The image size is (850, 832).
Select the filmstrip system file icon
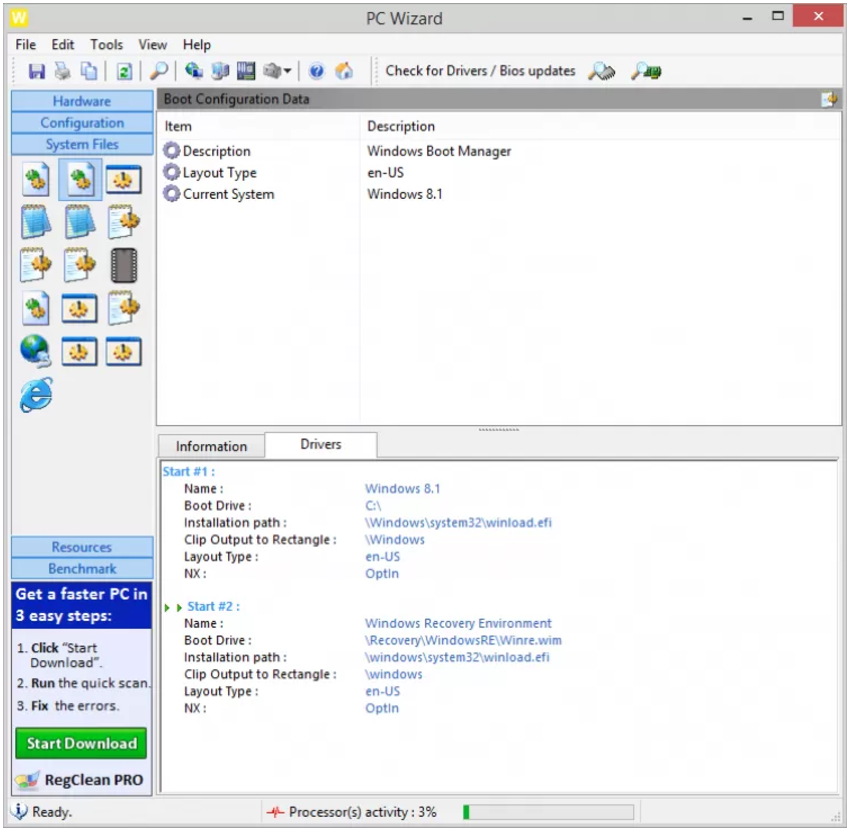[124, 266]
